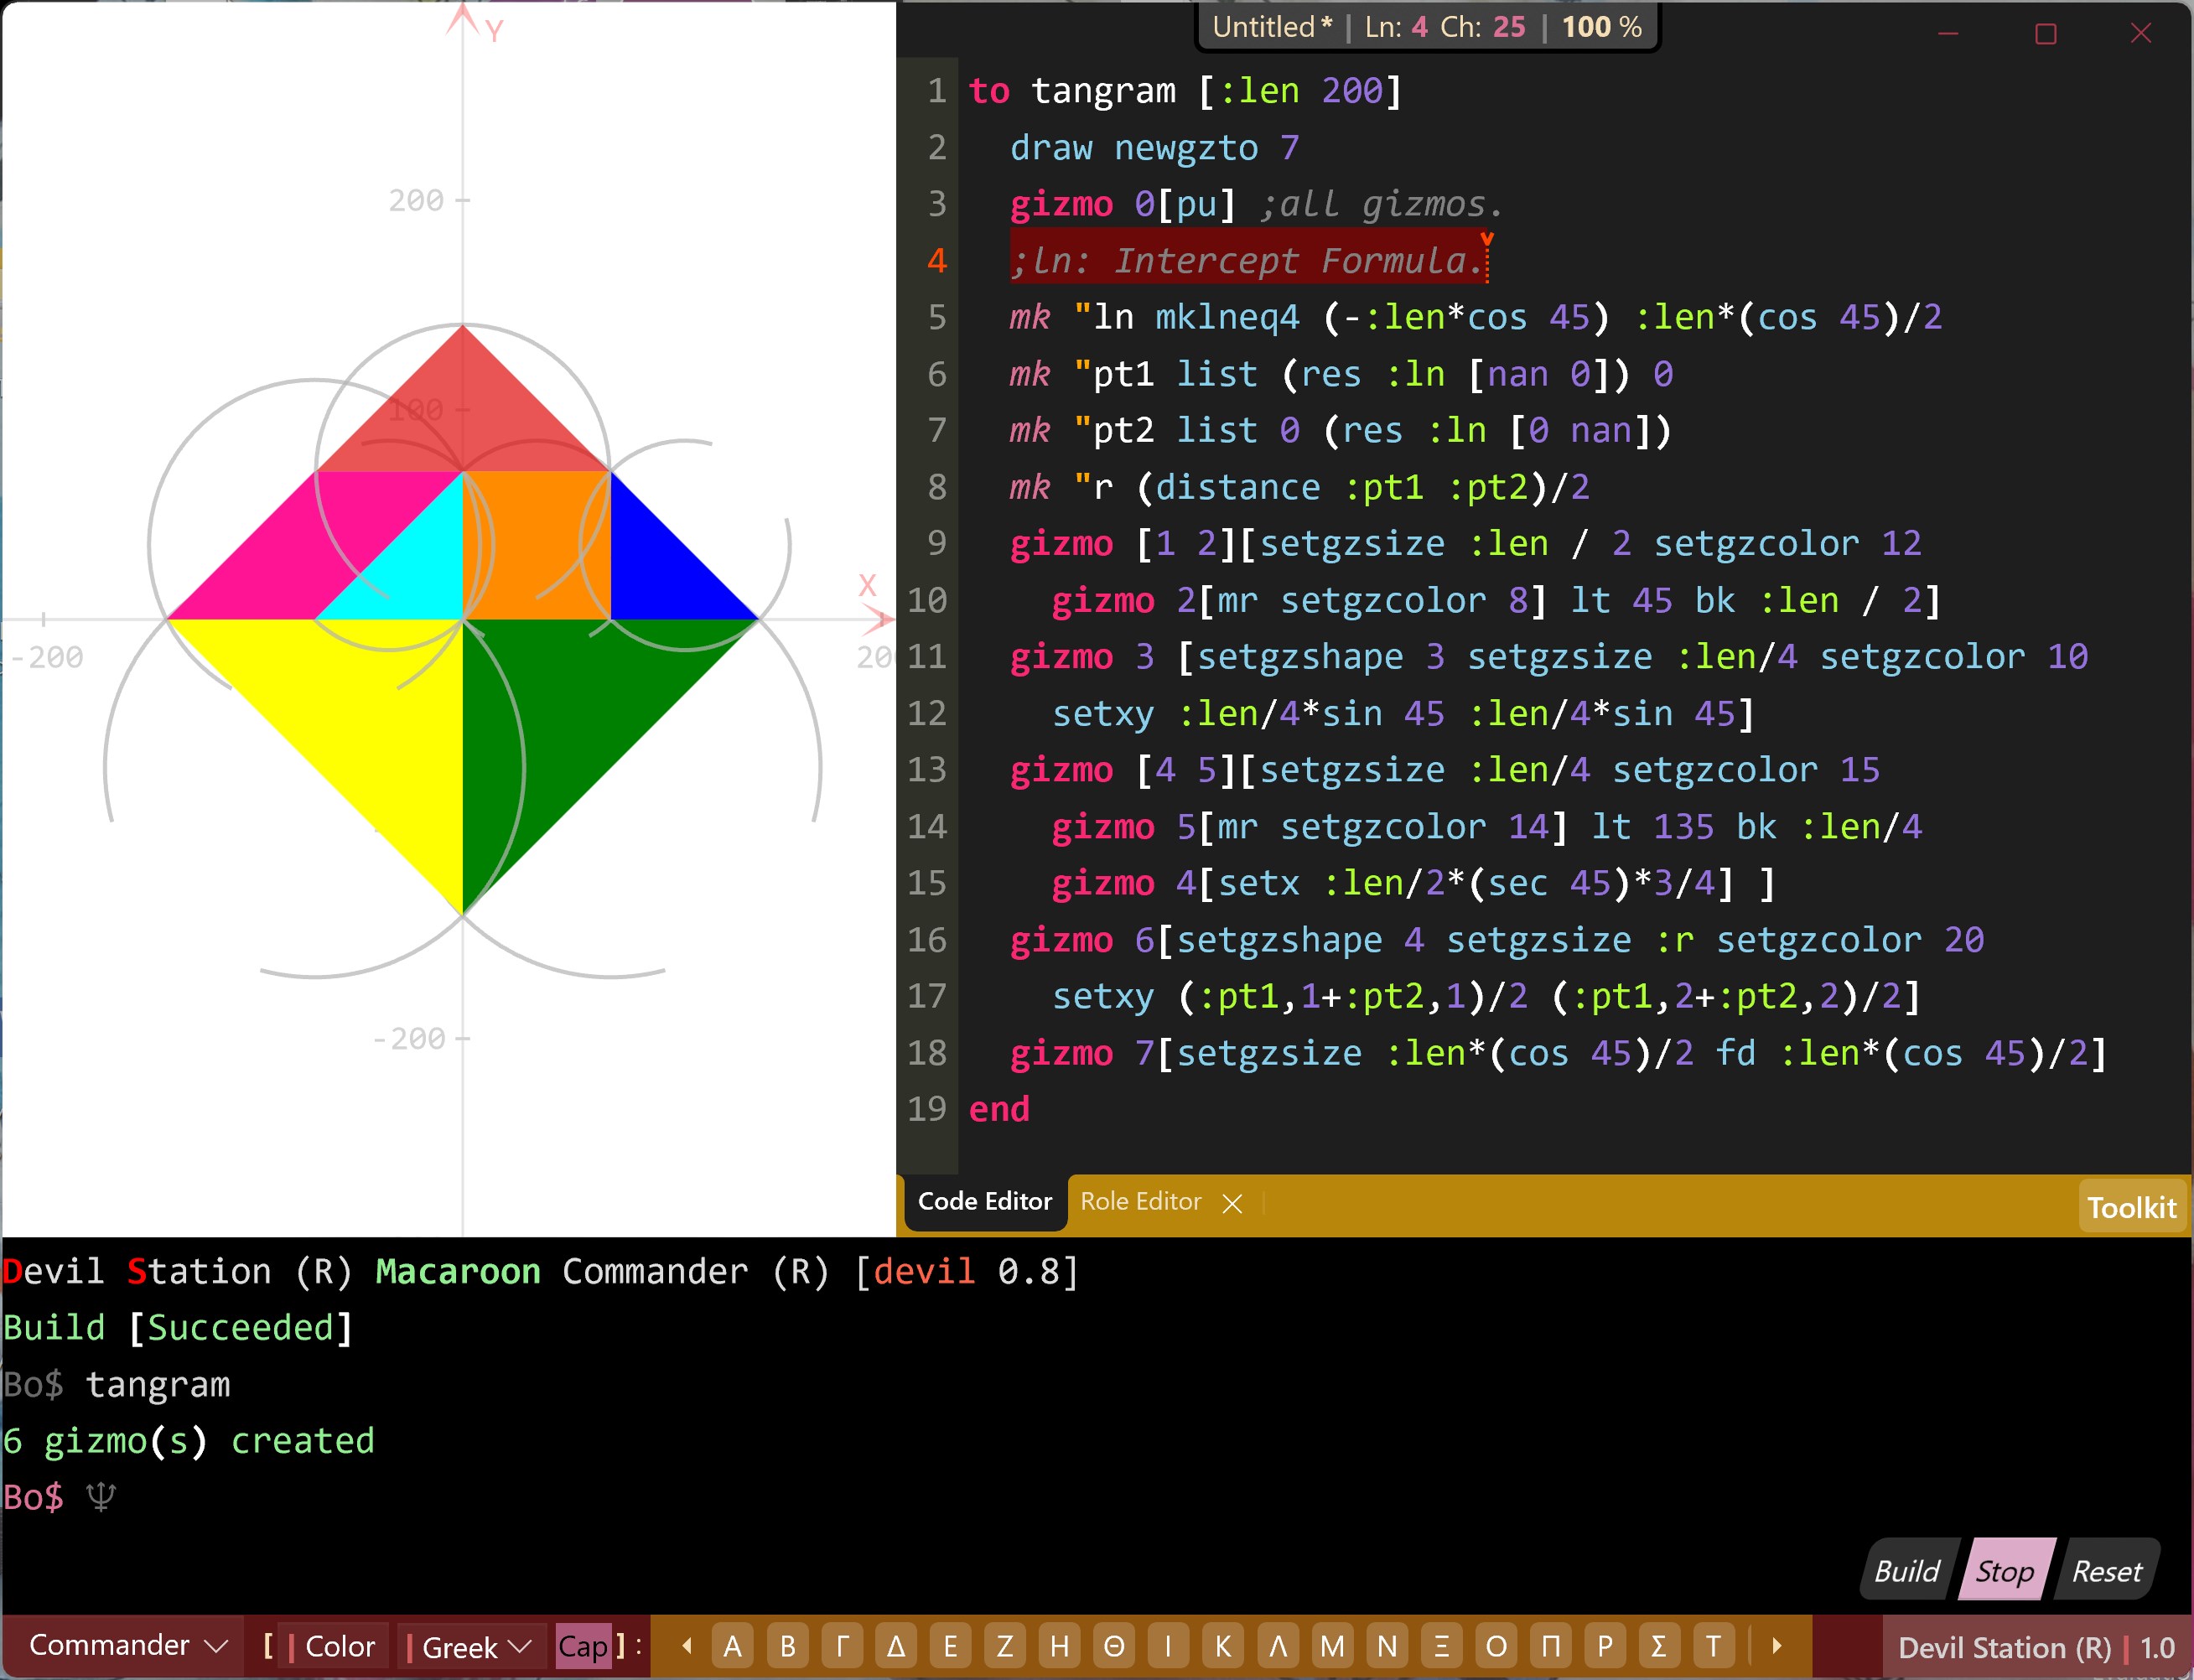The width and height of the screenshot is (2194, 1680).
Task: Insert the Greek letter Λ
Action: tap(1277, 1646)
